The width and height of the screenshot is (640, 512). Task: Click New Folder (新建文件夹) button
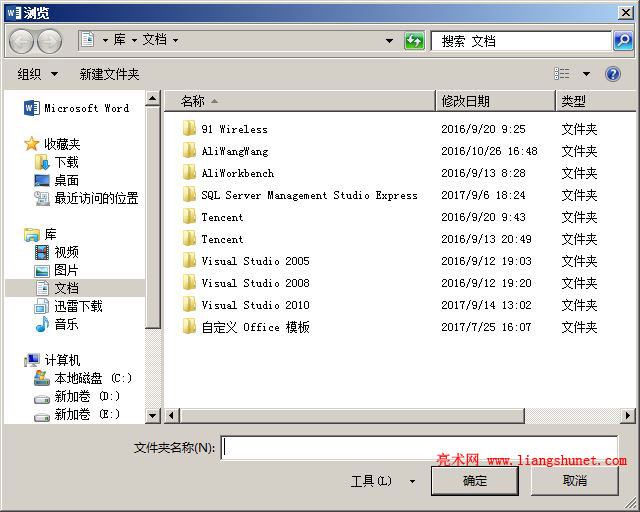point(109,74)
